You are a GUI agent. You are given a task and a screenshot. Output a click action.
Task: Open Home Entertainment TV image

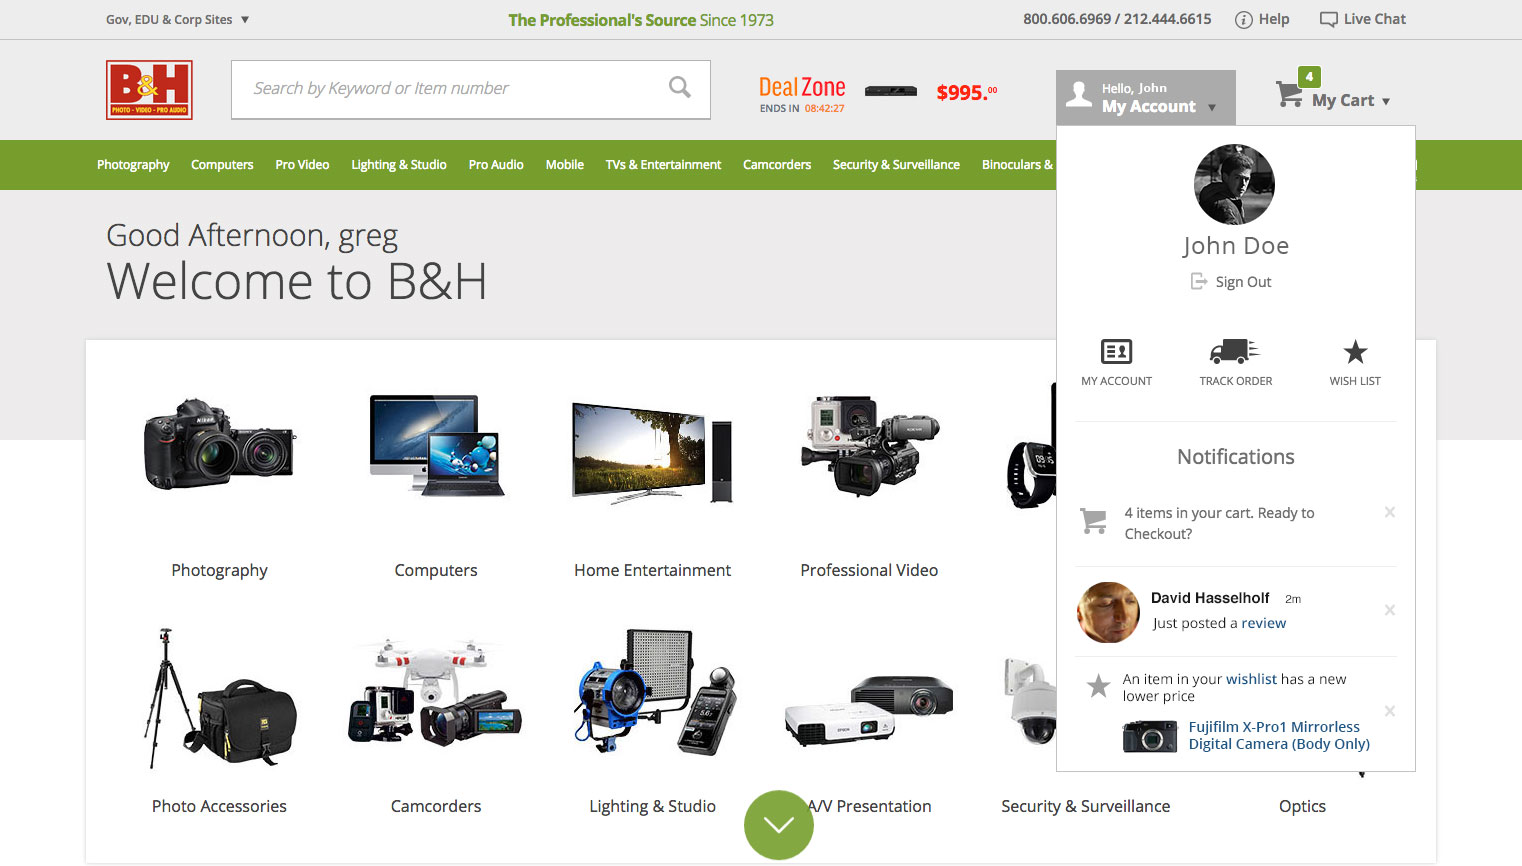(x=652, y=452)
